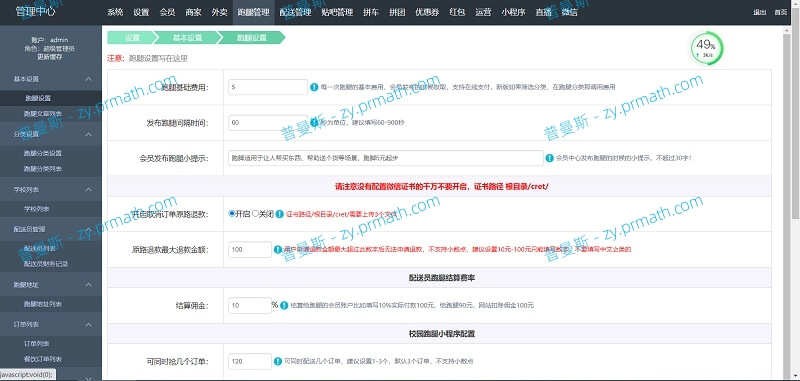Focus the 可同时抢几个订单 input field

tap(250, 362)
